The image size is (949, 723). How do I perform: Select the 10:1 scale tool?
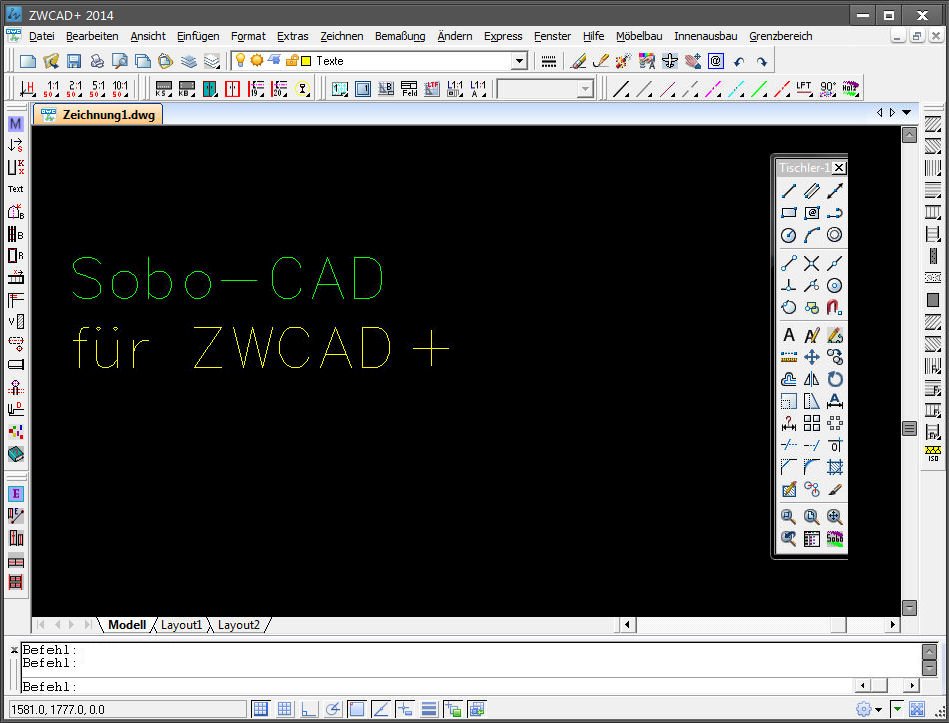[120, 89]
